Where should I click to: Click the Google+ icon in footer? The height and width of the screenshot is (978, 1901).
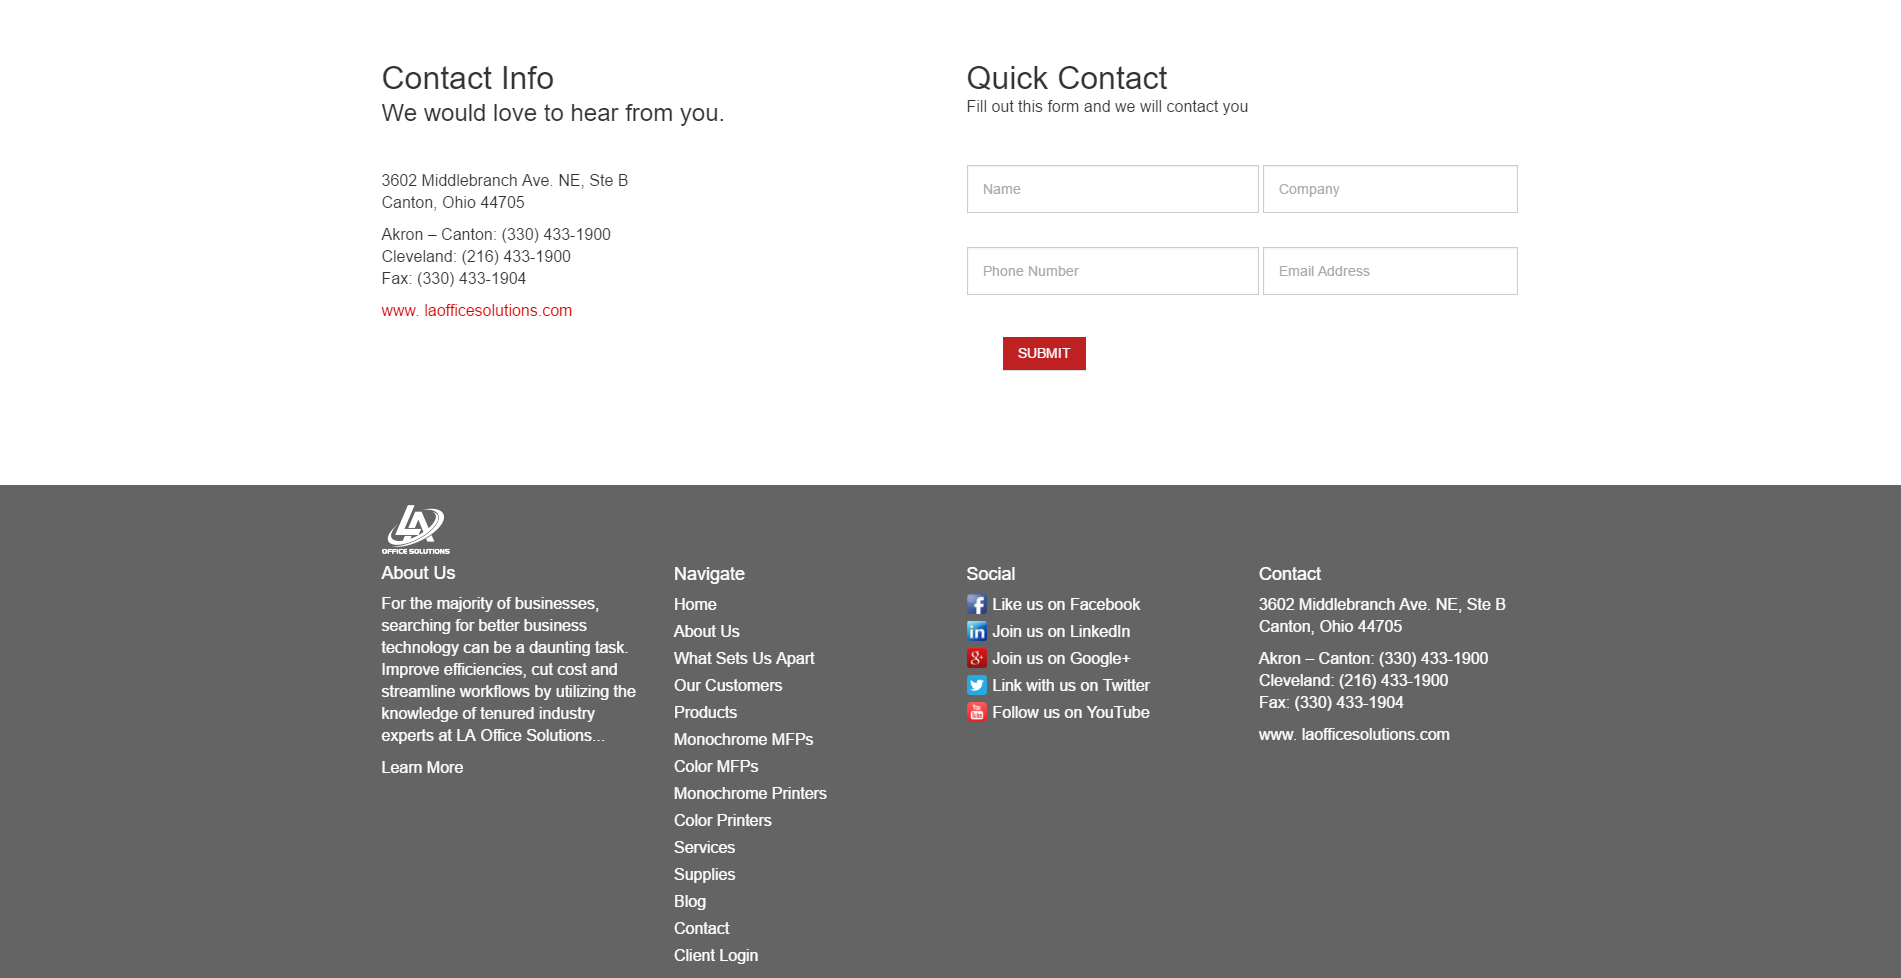click(x=976, y=658)
